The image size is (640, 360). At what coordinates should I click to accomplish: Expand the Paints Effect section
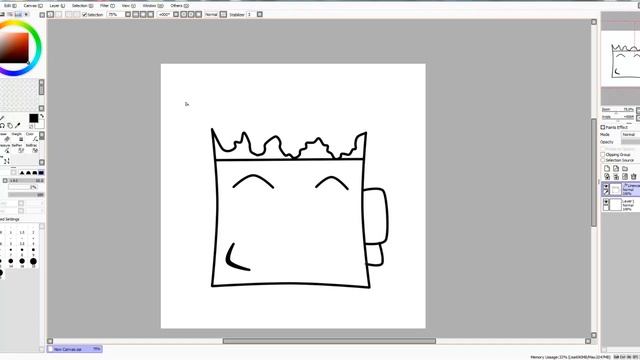[602, 127]
